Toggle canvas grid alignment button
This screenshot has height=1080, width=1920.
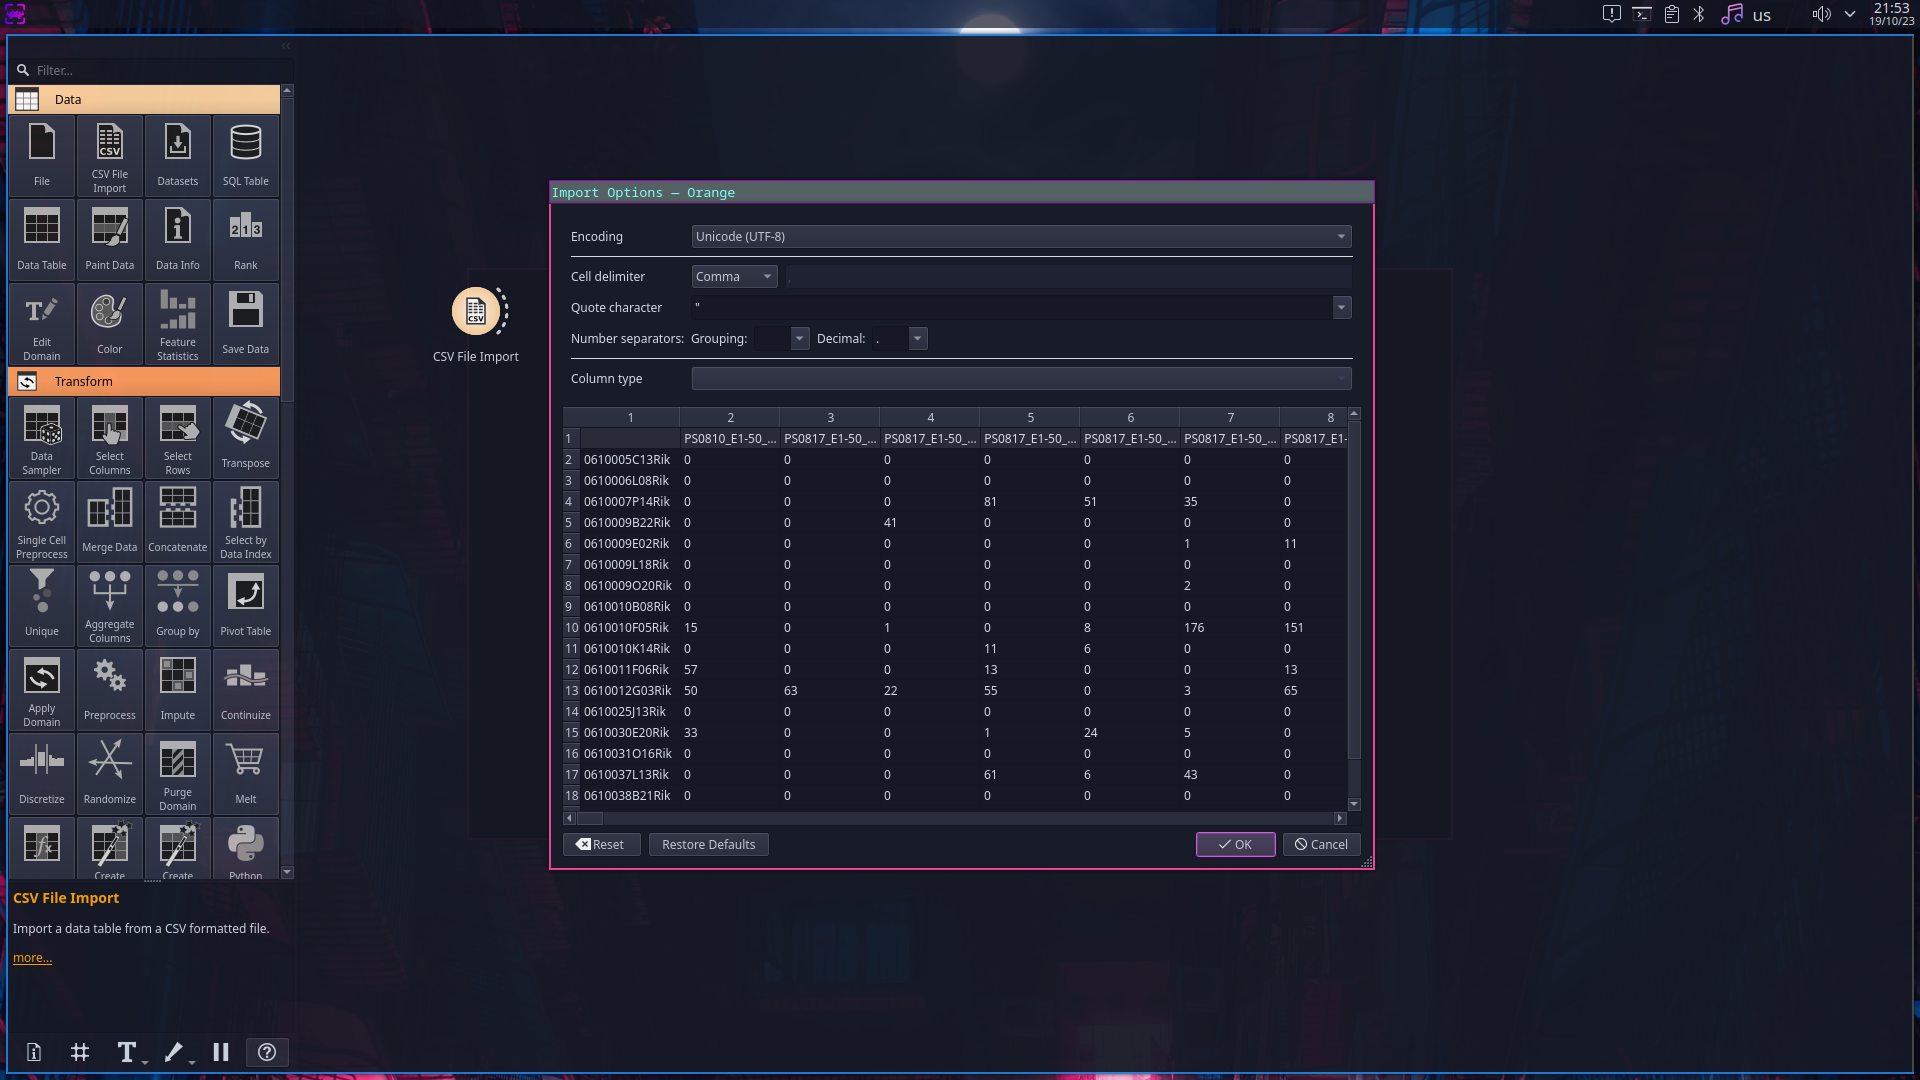click(x=80, y=1052)
